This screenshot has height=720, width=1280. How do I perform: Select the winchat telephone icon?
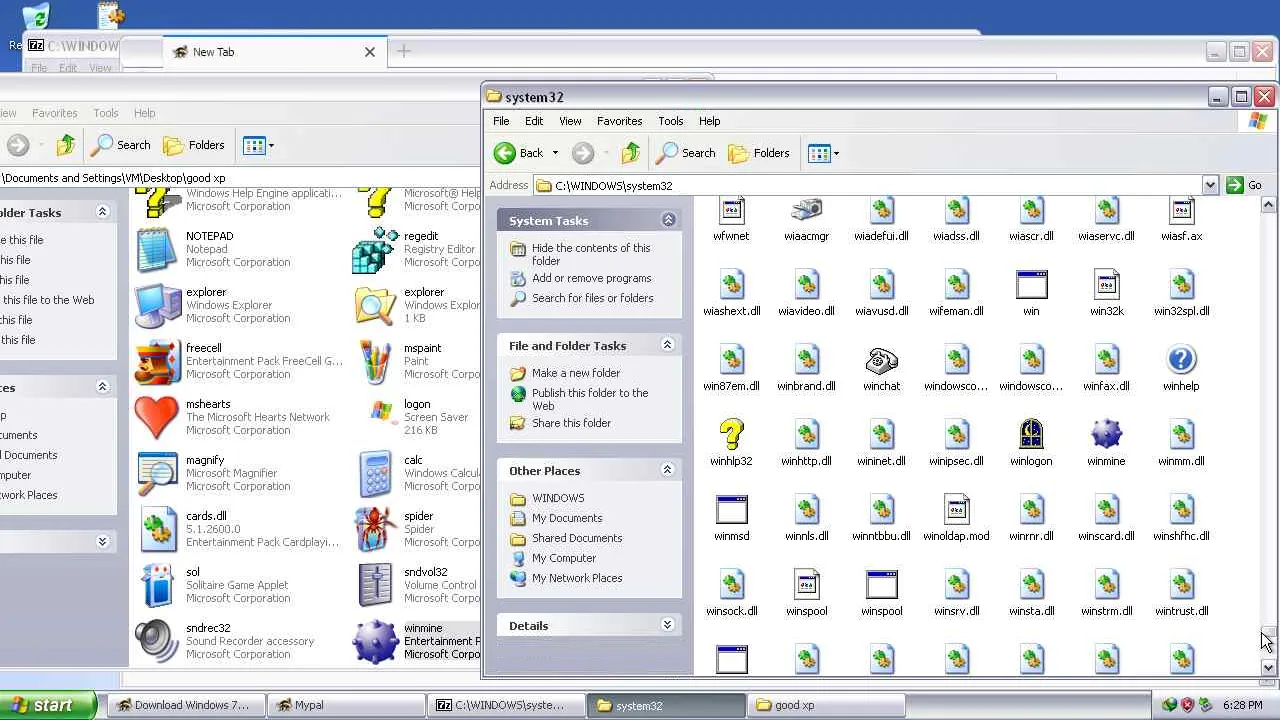click(x=881, y=360)
